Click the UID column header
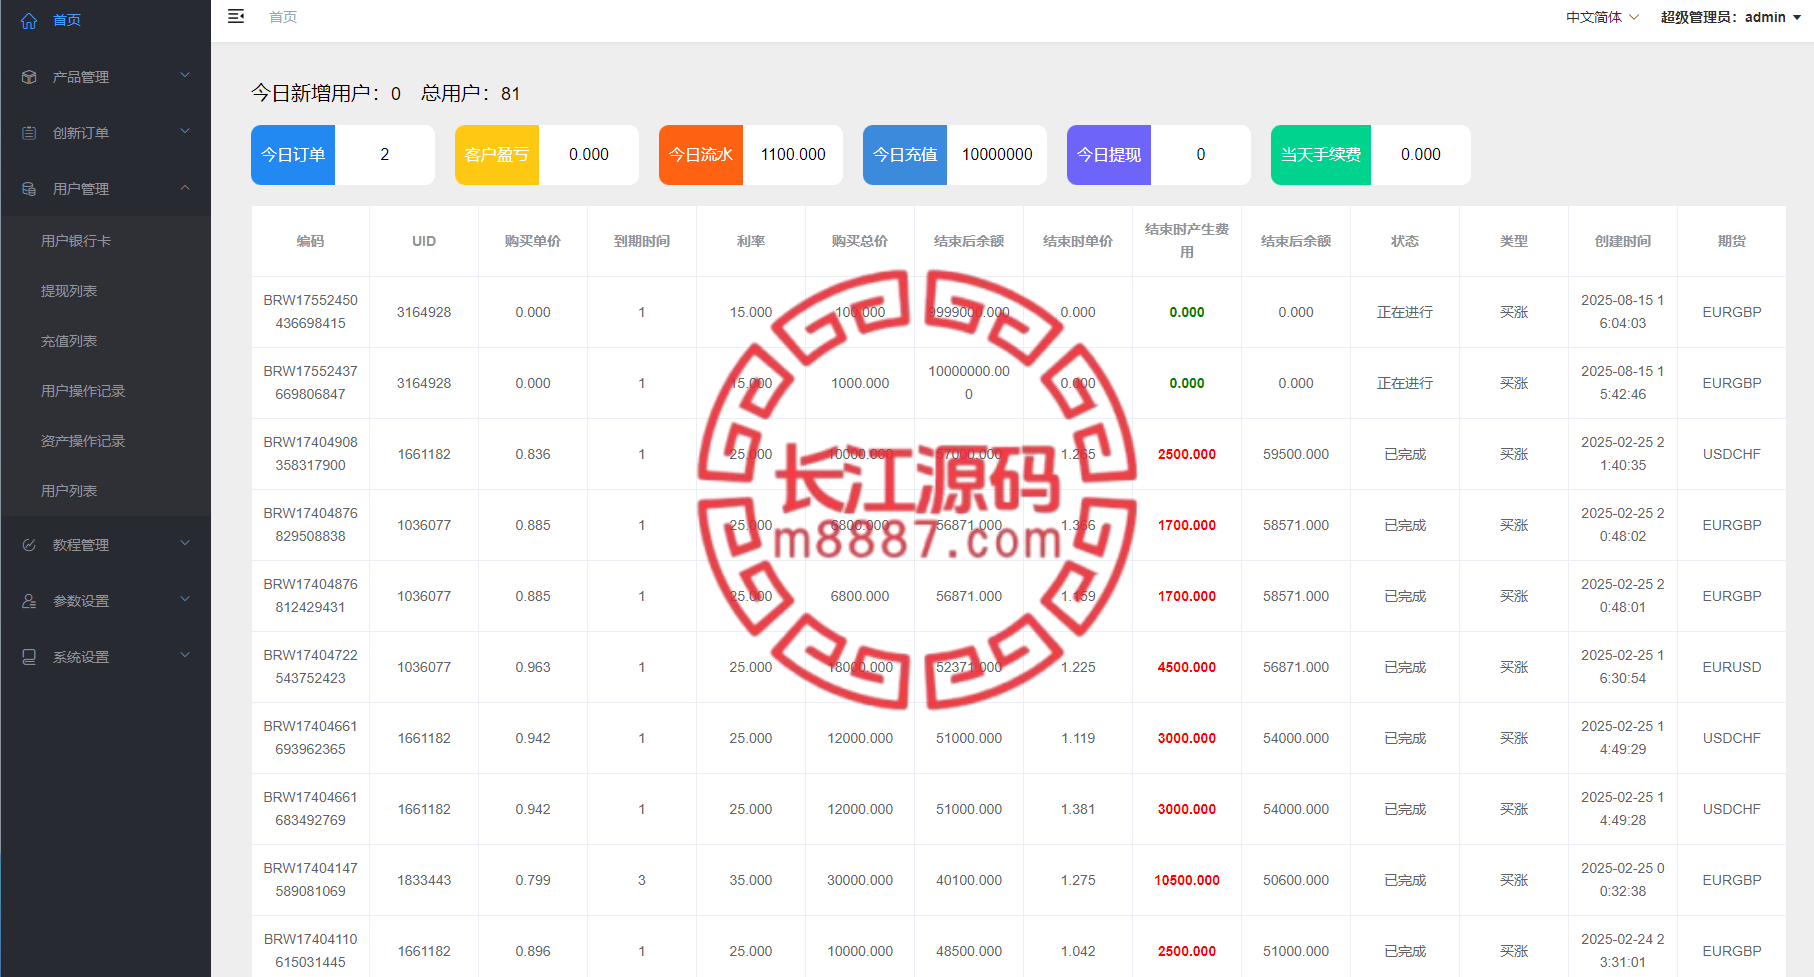 (424, 241)
